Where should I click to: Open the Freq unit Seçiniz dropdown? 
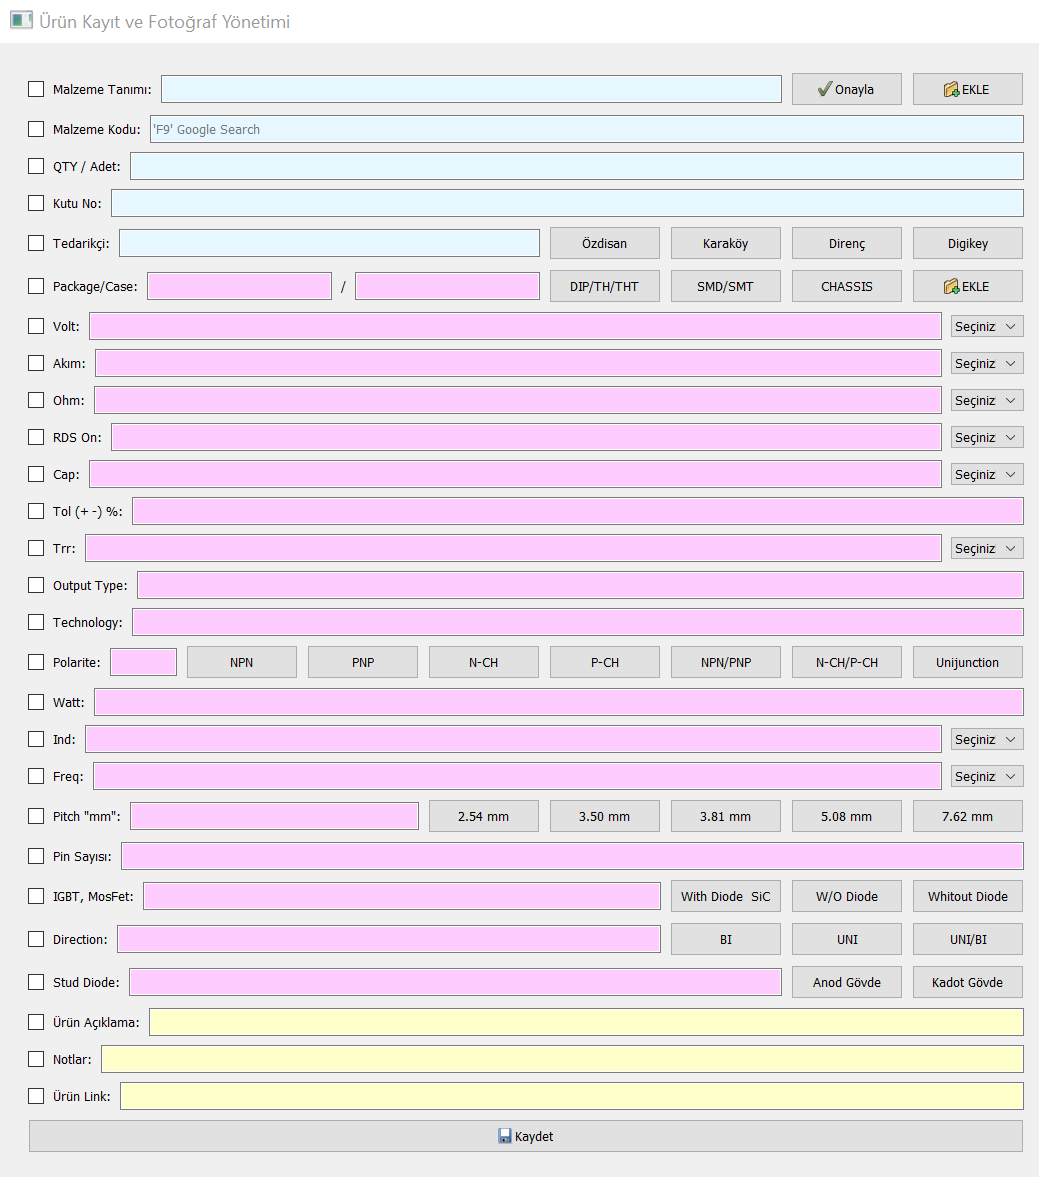pos(986,776)
